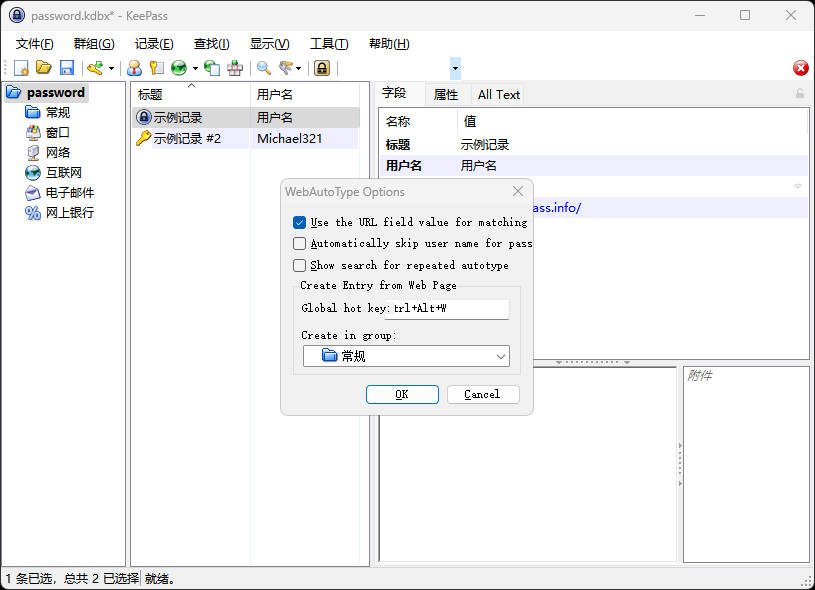Check Show search for repeated autotype
815x590 pixels.
300,266
